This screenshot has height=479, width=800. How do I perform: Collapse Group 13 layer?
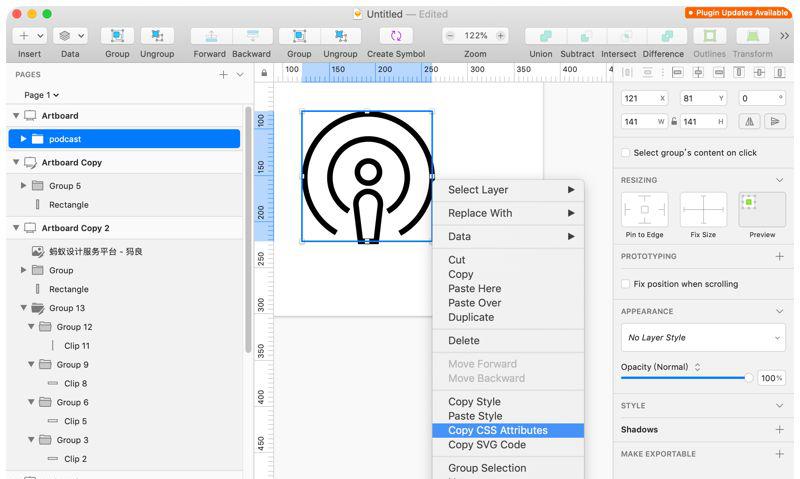23,308
